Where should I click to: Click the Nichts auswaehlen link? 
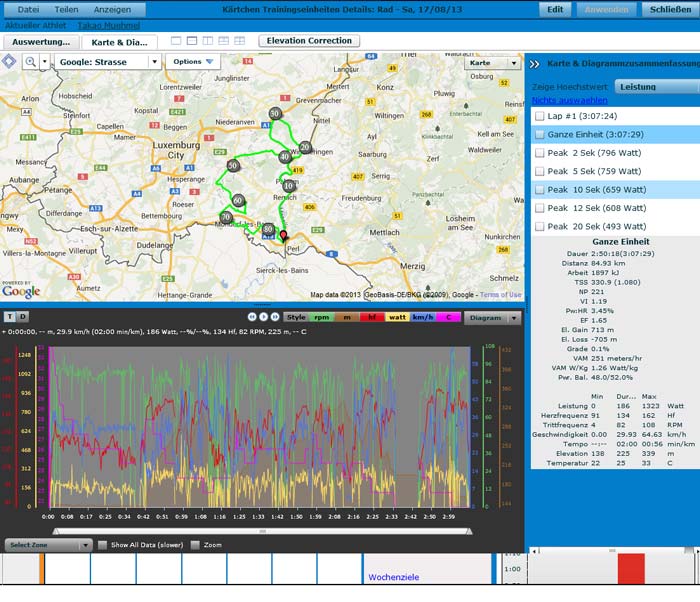pos(570,100)
